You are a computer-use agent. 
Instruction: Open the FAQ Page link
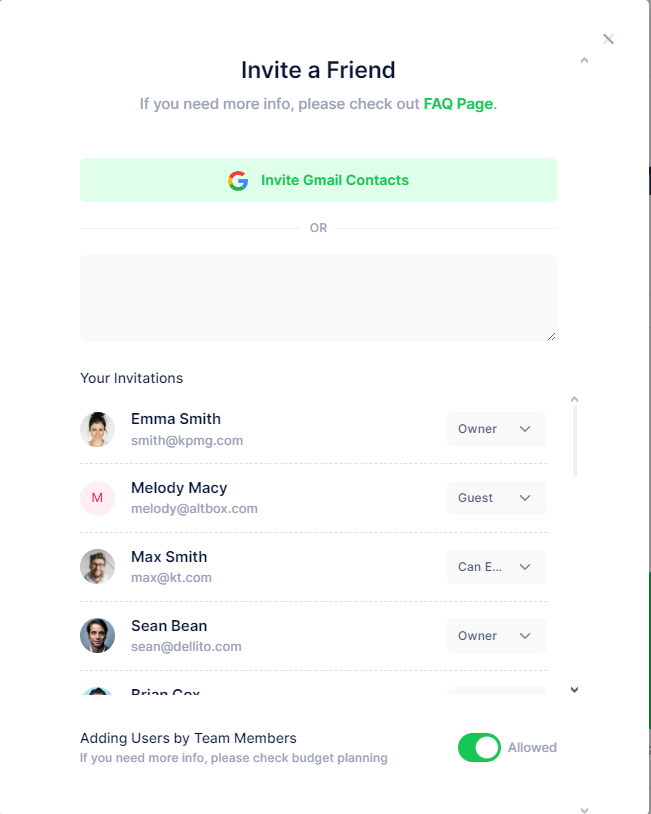pyautogui.click(x=458, y=103)
